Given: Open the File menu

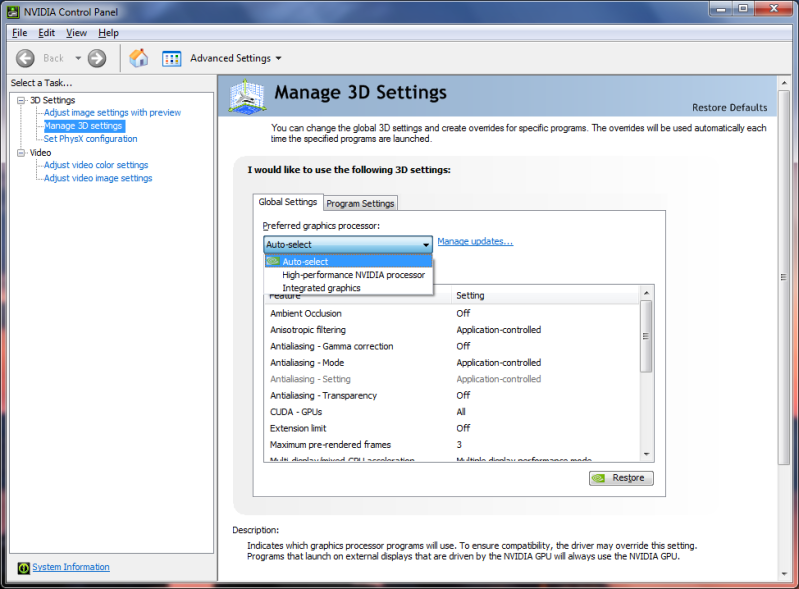Looking at the screenshot, I should point(19,33).
